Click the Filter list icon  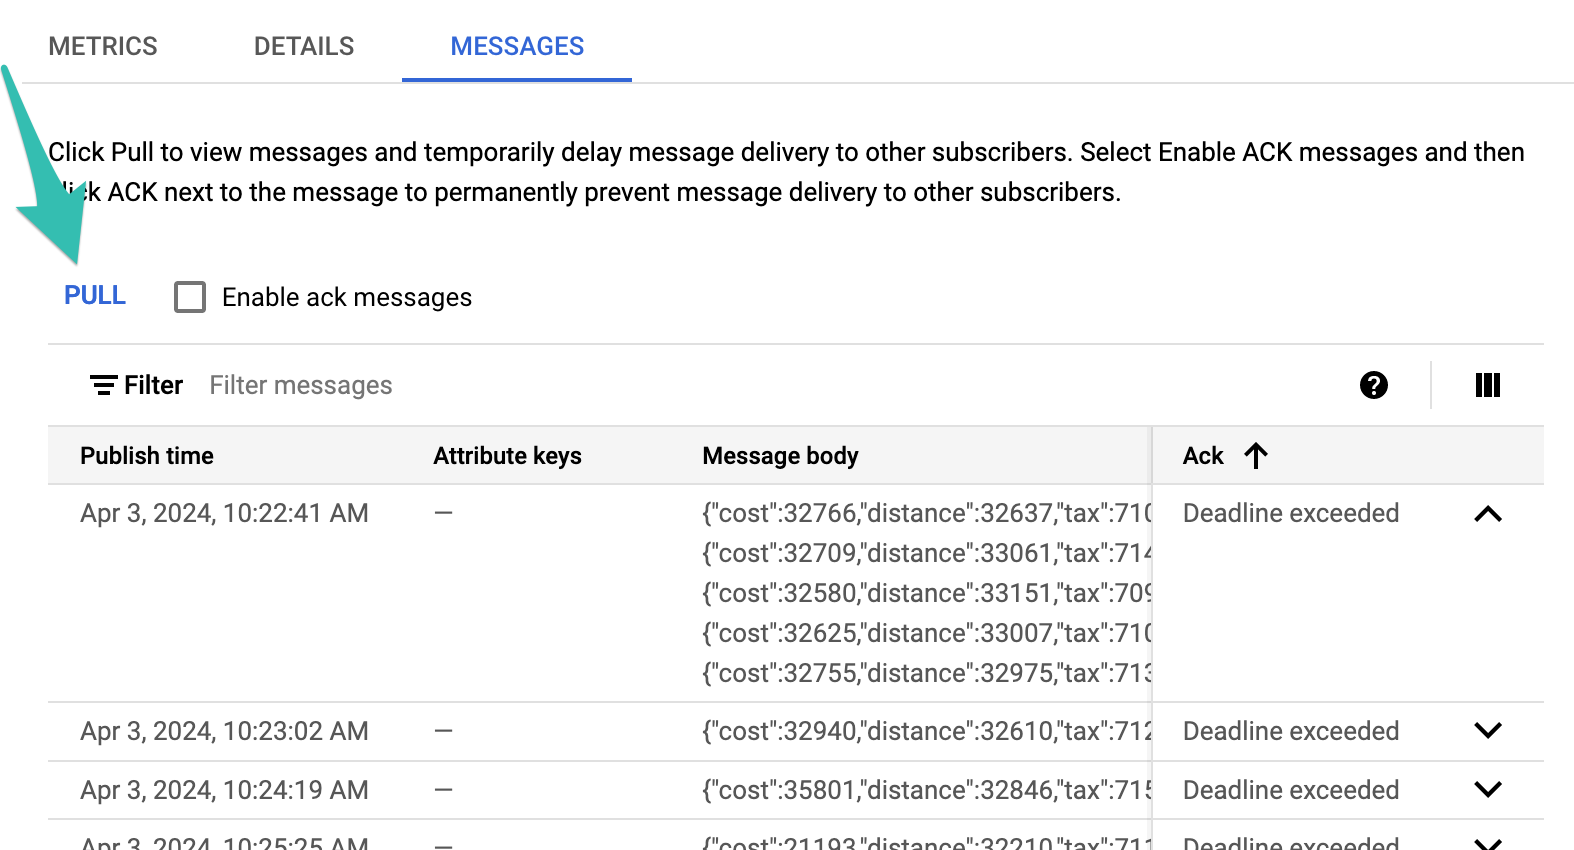pos(103,385)
